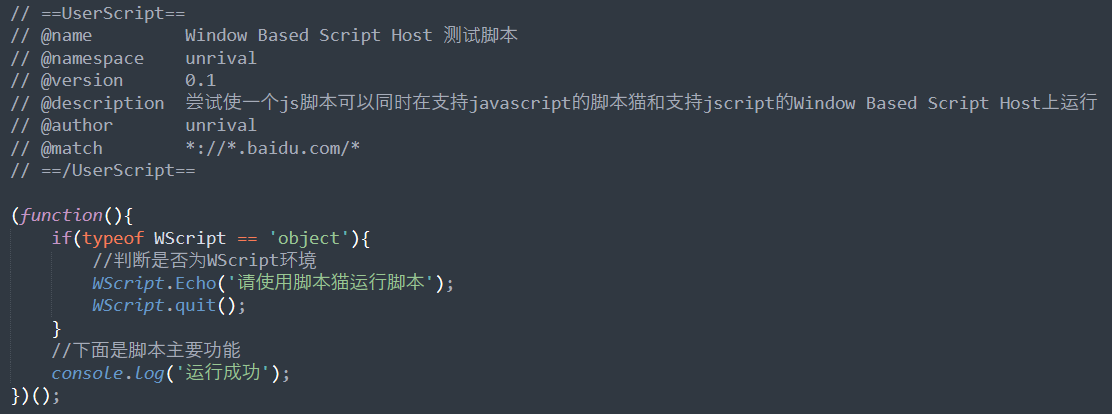Click the '请使用脚本猫运行脚本' string
Screen dimensions: 1112x414
click(x=330, y=283)
